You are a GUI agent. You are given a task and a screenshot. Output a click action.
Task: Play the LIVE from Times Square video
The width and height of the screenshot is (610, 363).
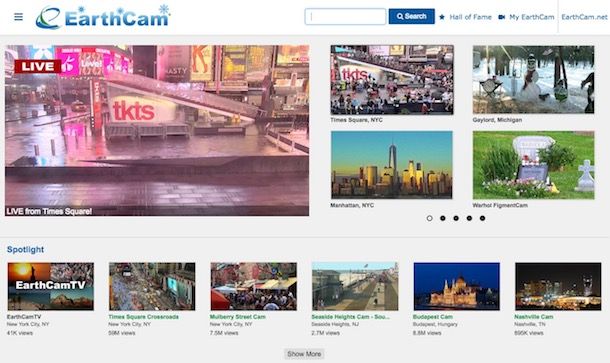(x=157, y=130)
